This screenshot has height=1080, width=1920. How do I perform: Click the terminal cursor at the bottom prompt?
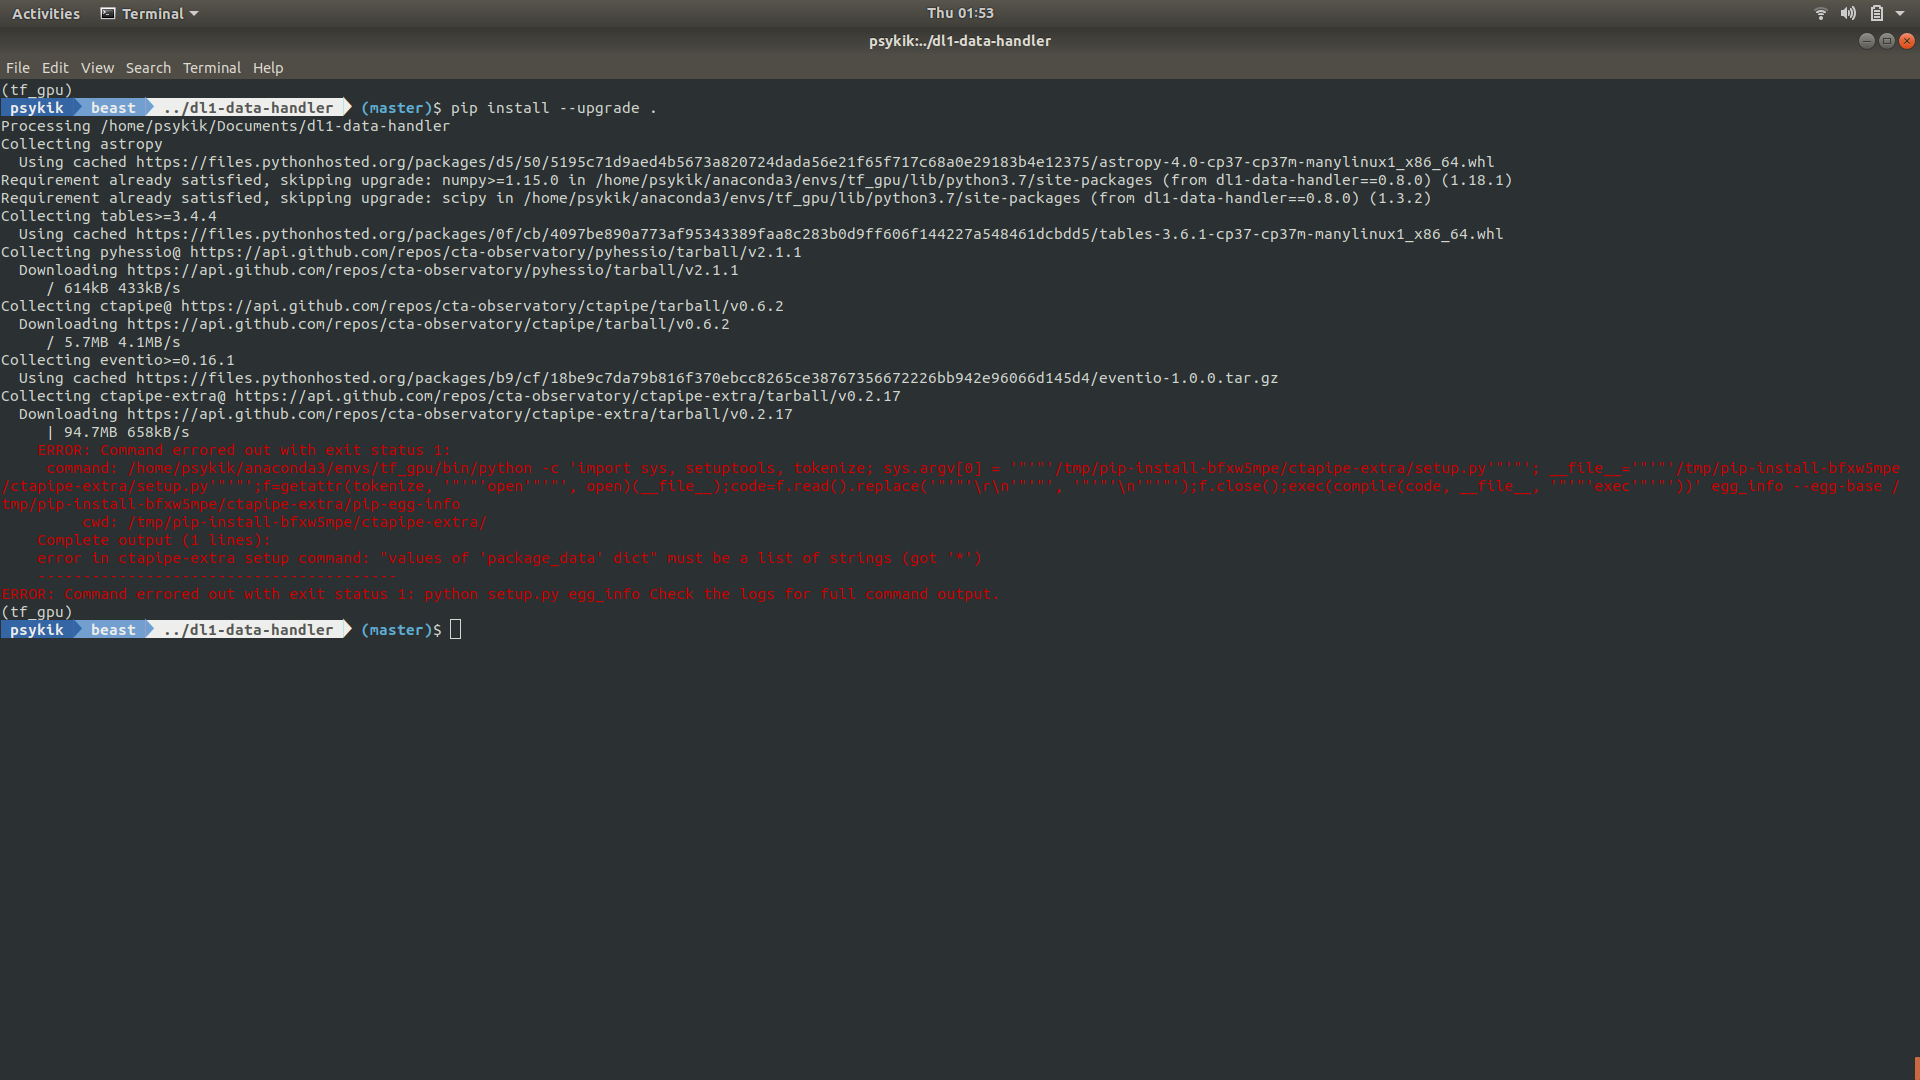456,629
